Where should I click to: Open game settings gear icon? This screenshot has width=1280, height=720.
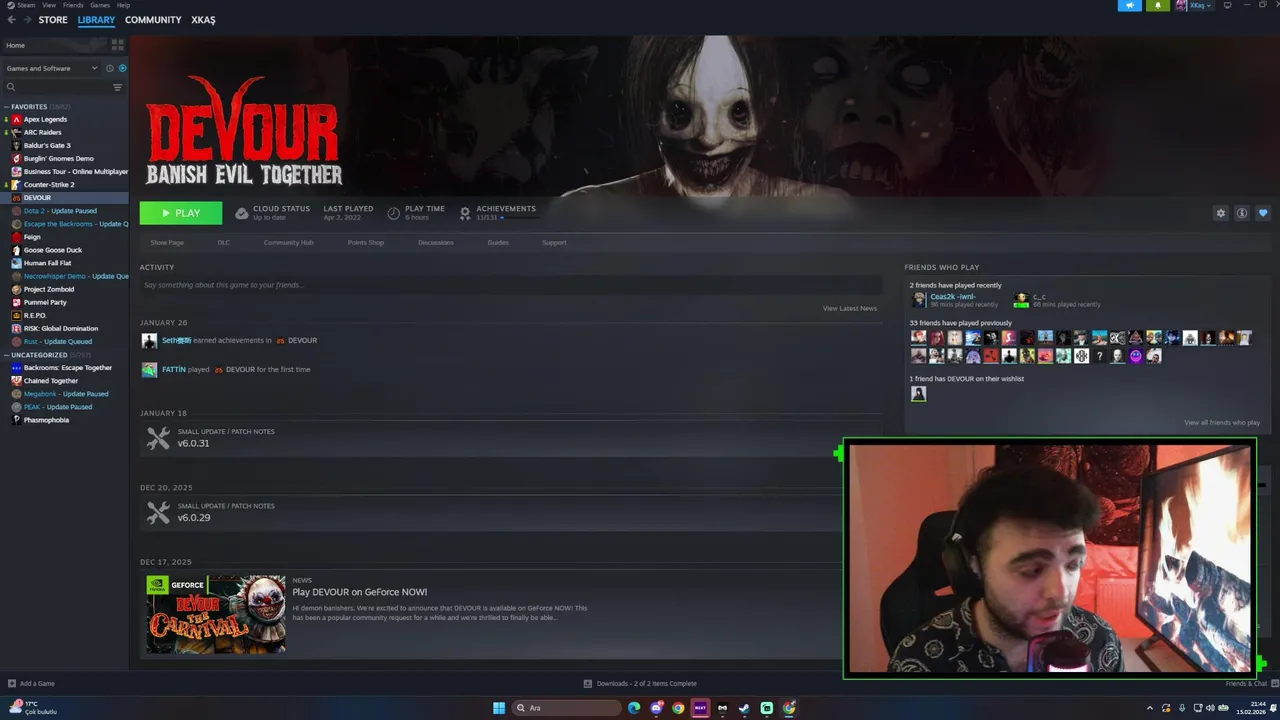coord(1220,213)
